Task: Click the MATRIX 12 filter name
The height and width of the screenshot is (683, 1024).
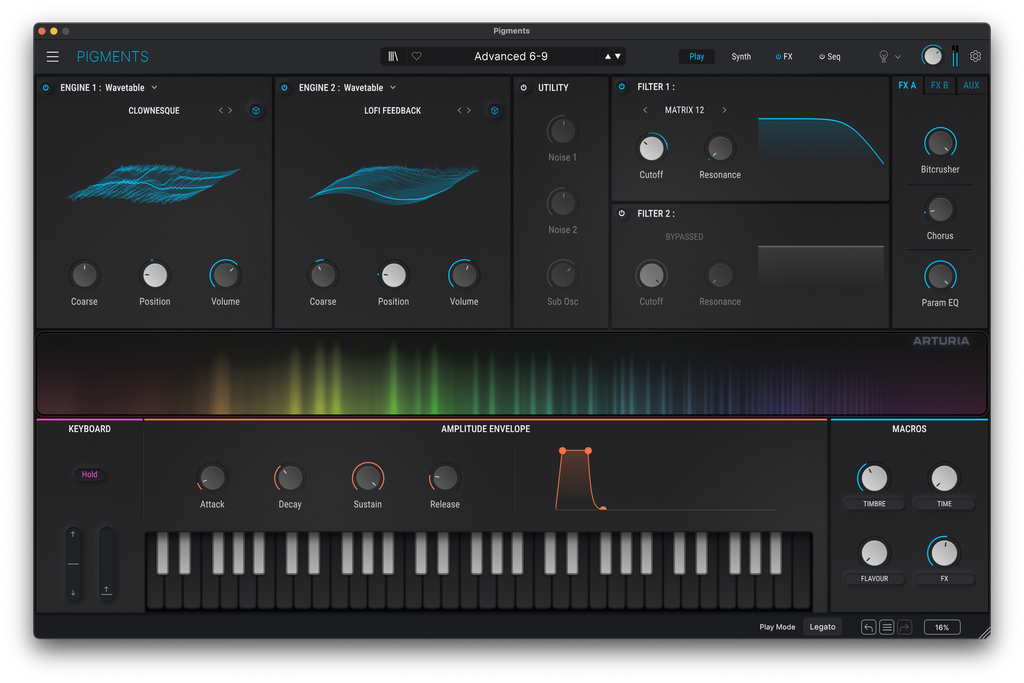Action: click(x=684, y=110)
